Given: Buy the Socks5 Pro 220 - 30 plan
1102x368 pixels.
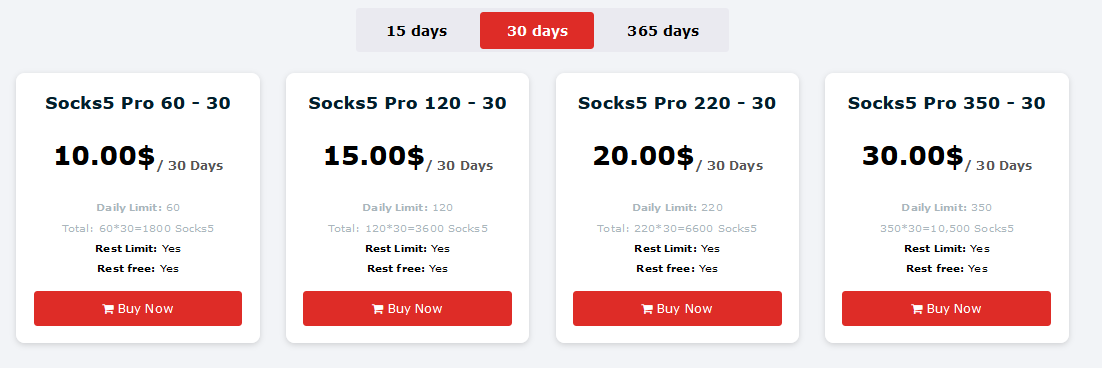Looking at the screenshot, I should [x=677, y=308].
